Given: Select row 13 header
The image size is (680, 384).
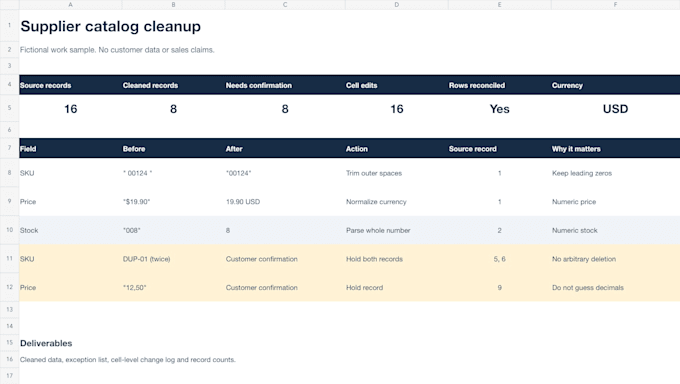Looking at the screenshot, I should [x=10, y=309].
